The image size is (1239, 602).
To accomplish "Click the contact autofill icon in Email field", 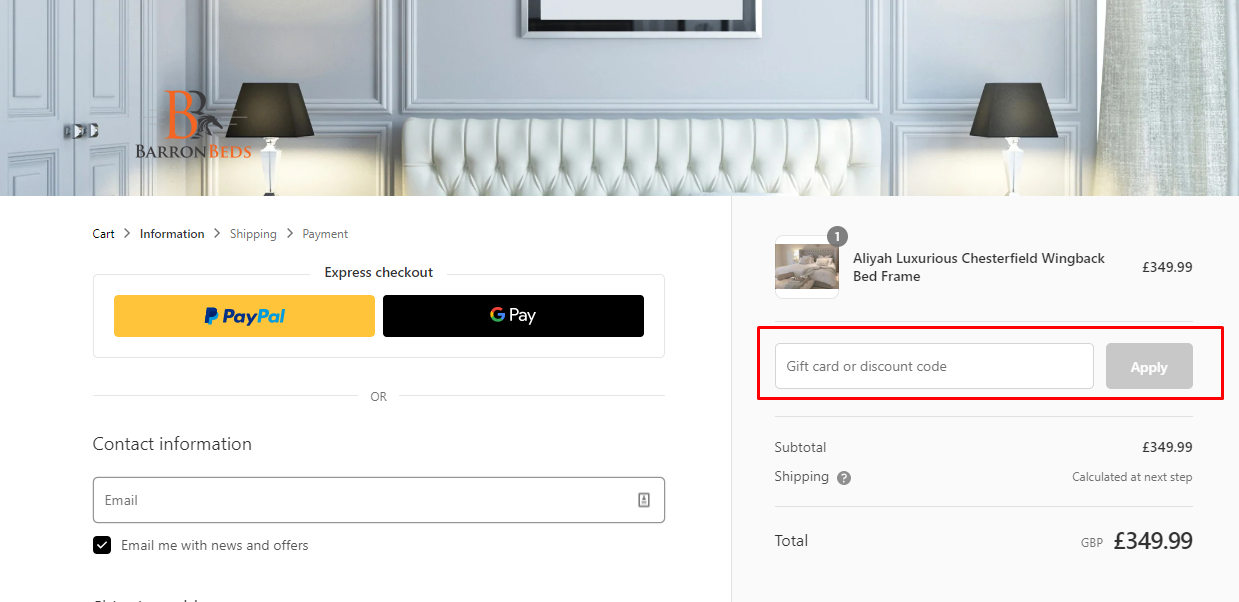I will point(644,500).
